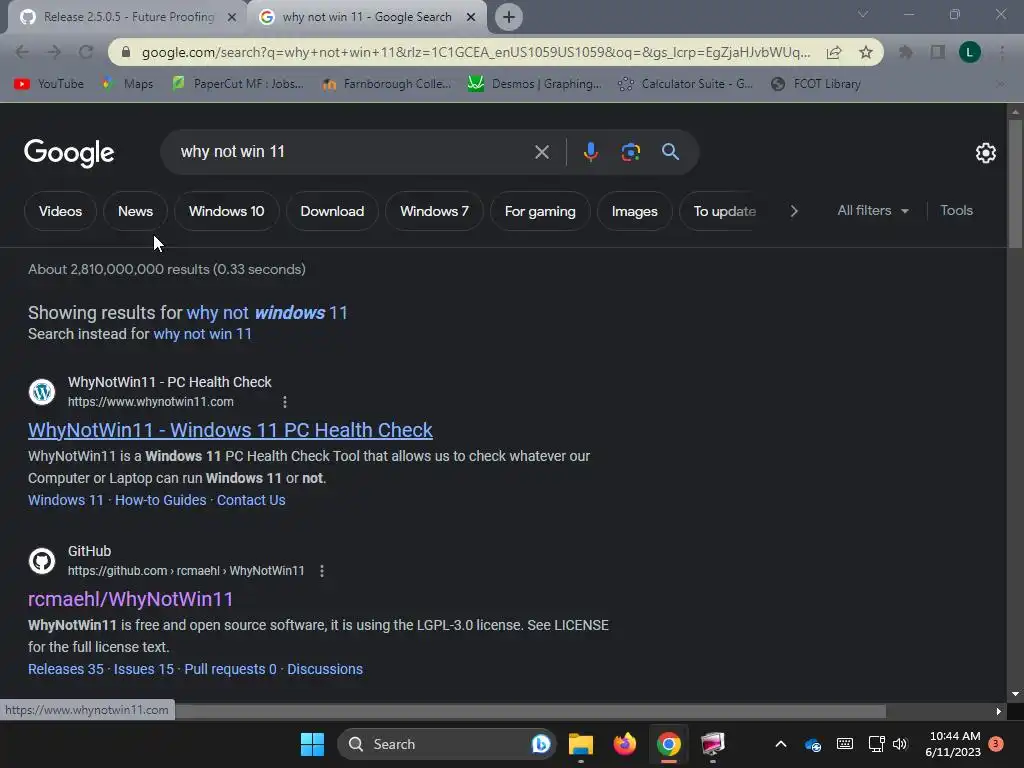Screen dimensions: 1024x768
Task: Click the why not windows 11 suggestion
Action: tap(267, 313)
